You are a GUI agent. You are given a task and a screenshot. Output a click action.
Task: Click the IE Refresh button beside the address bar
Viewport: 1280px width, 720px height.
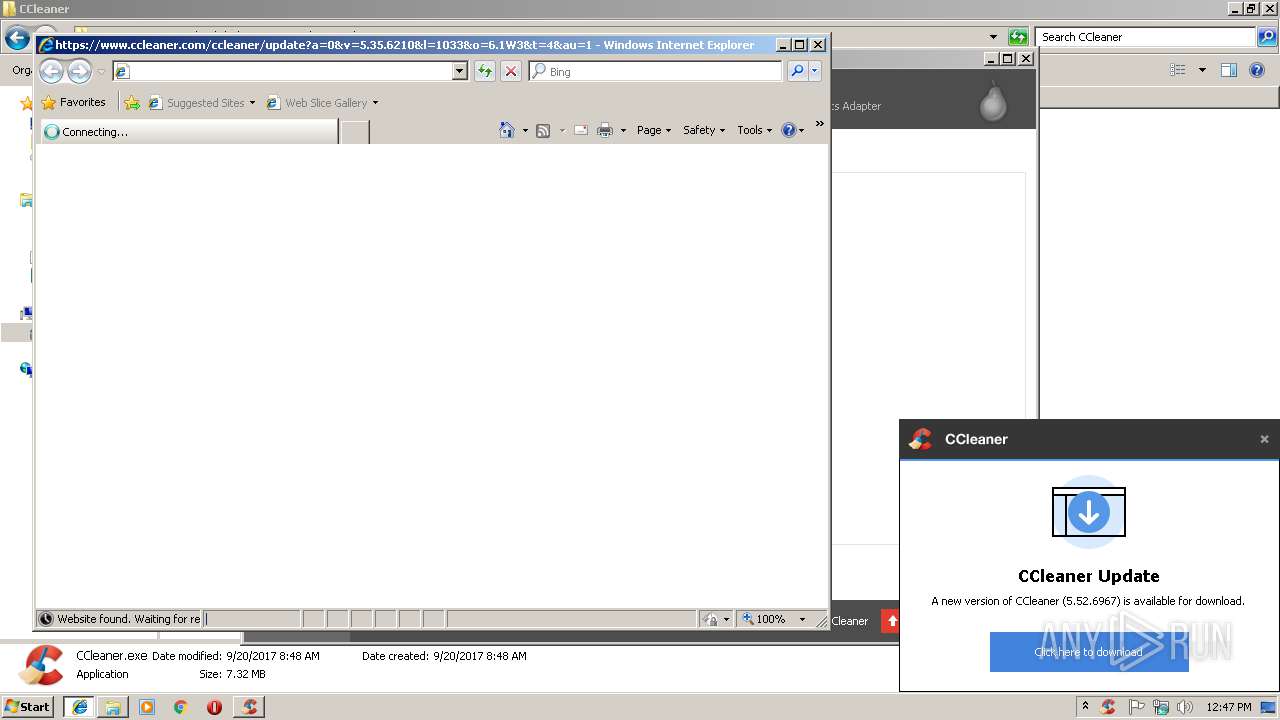(485, 71)
